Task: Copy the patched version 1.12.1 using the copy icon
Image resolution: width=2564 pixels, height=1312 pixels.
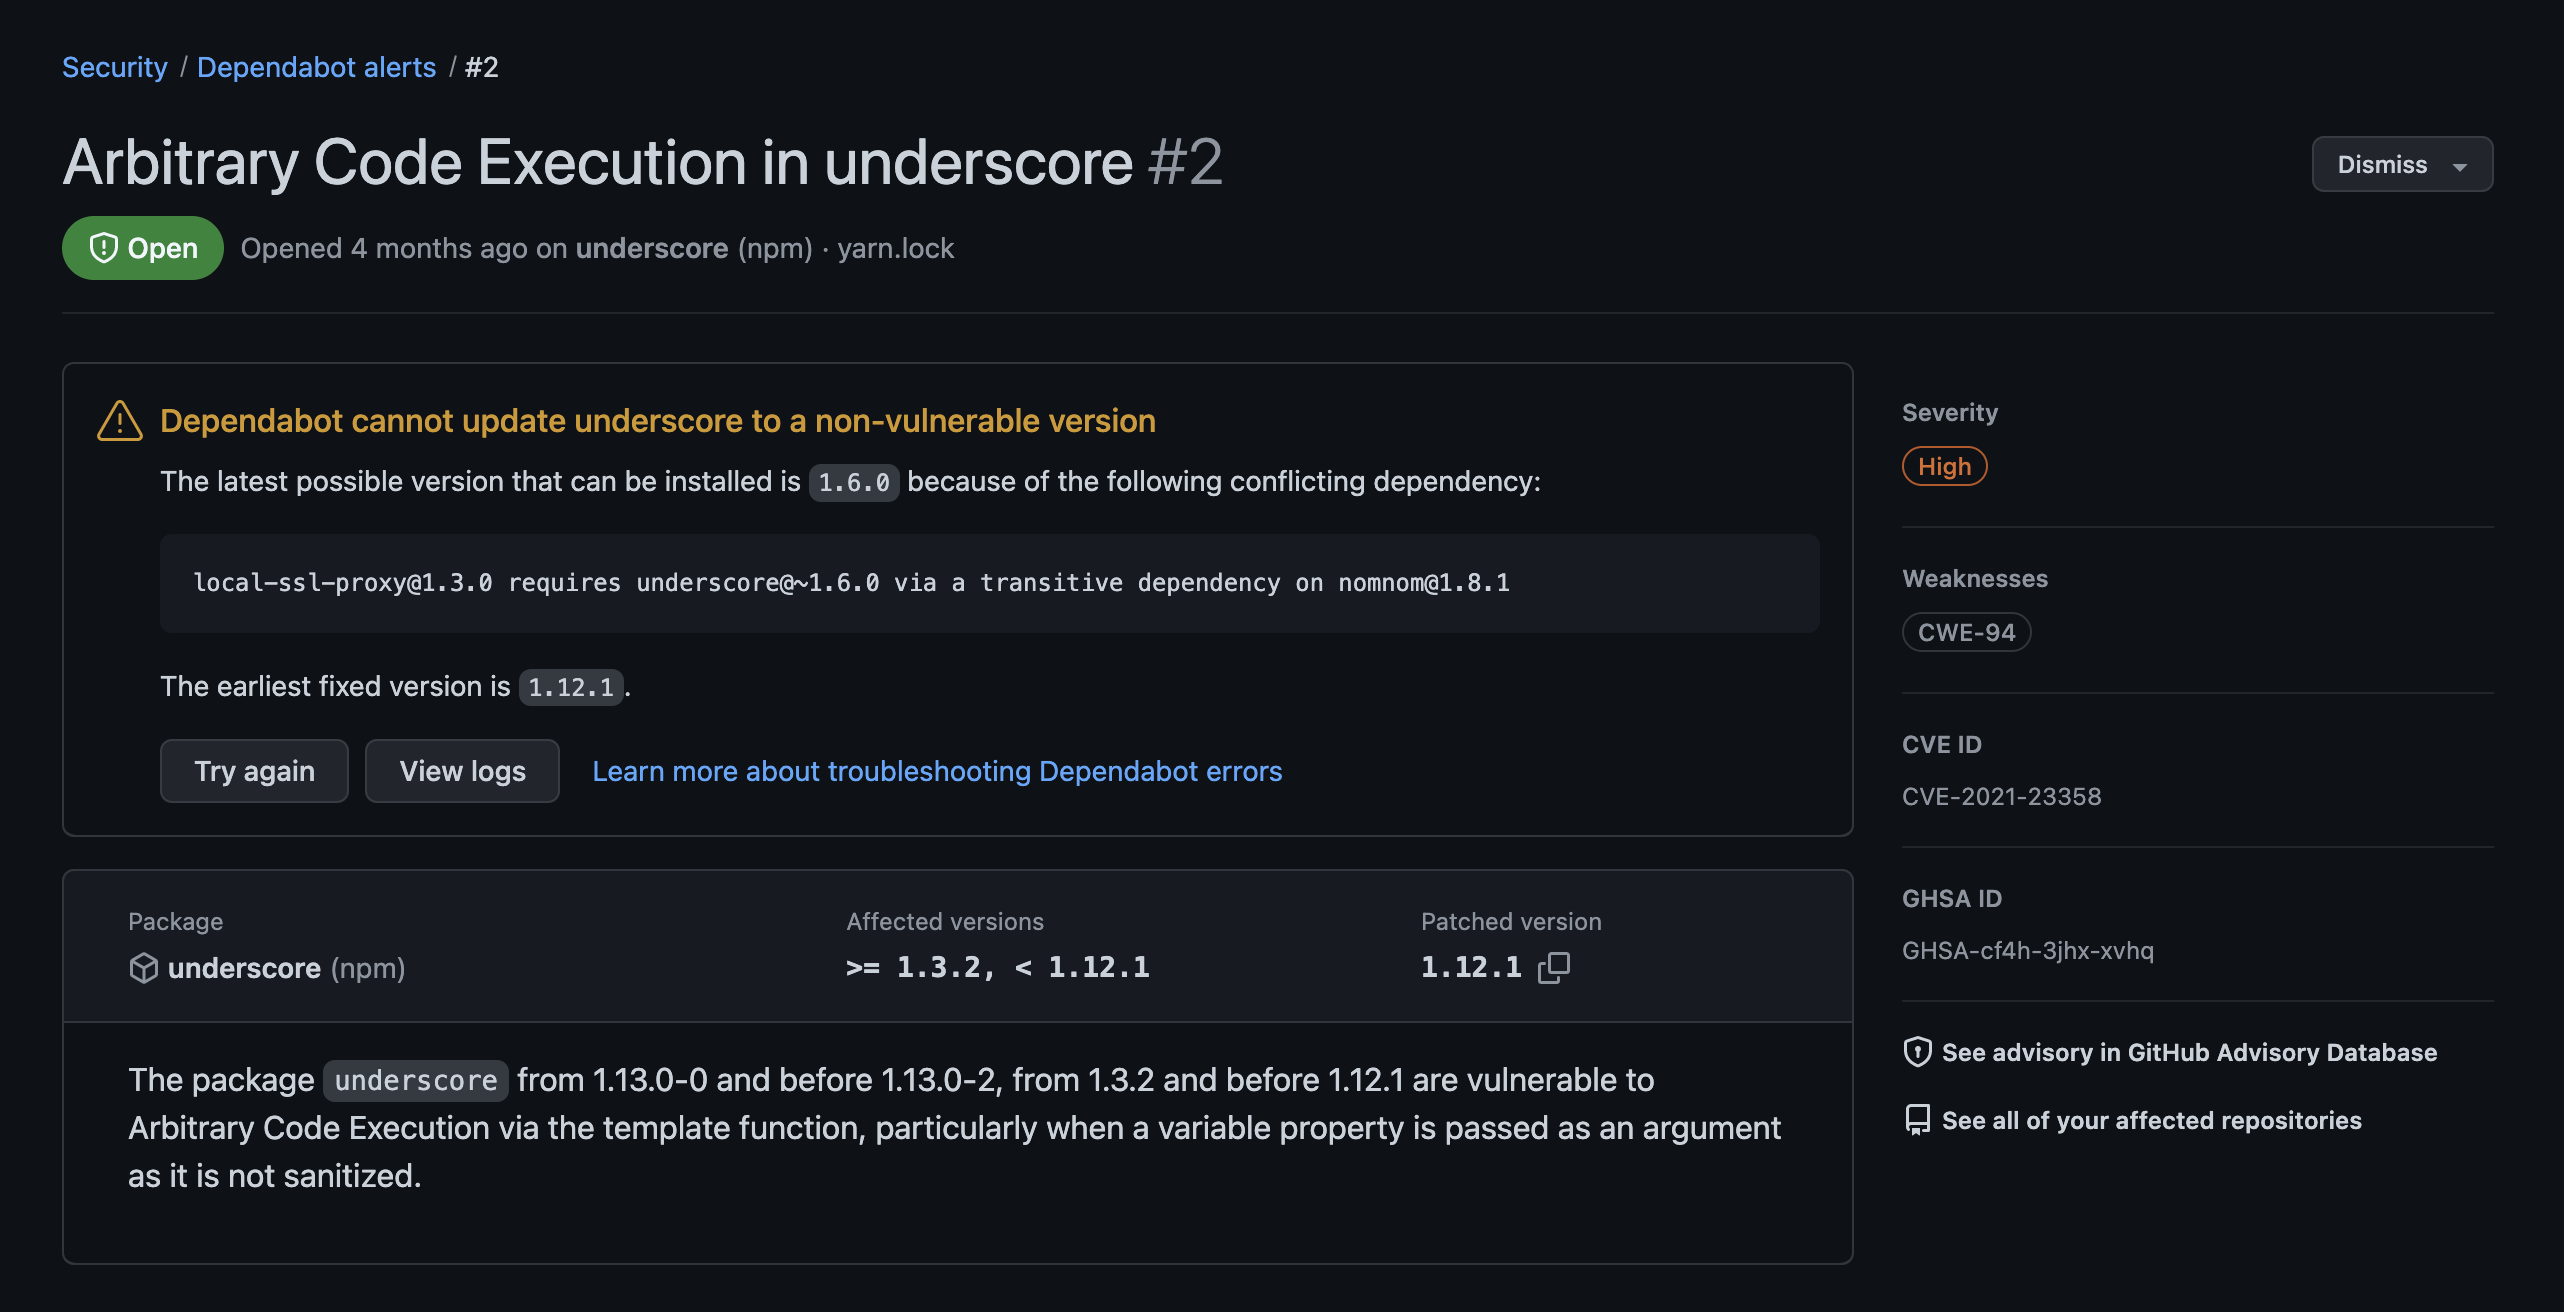Action: (1553, 967)
